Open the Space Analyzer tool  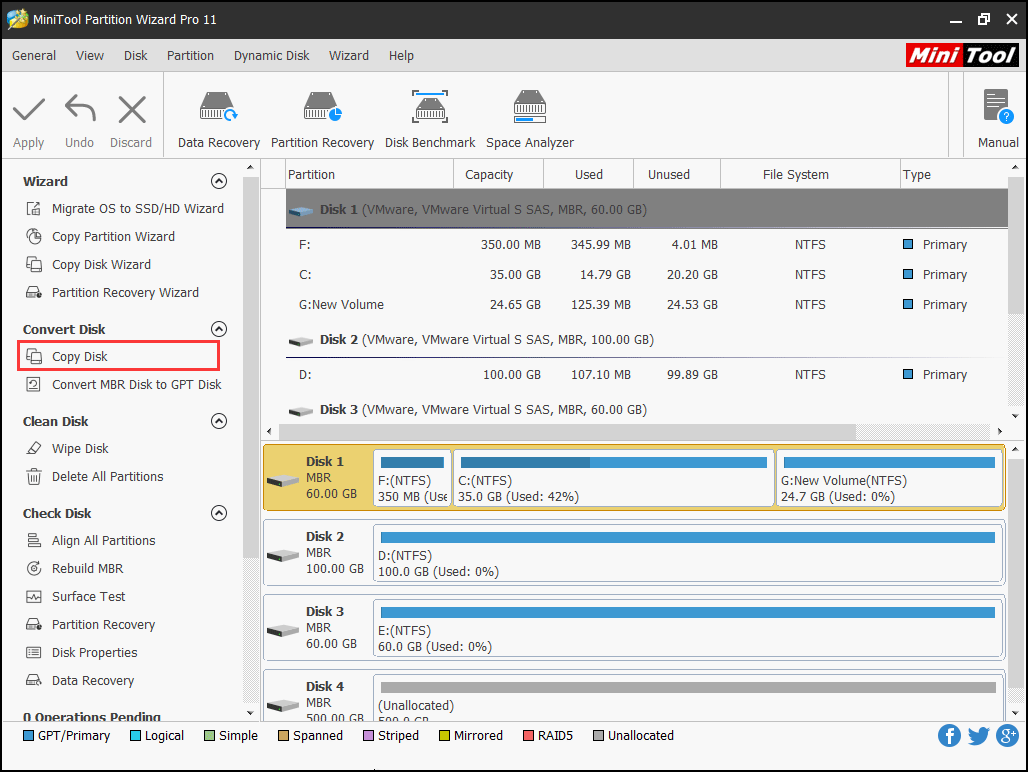[530, 120]
